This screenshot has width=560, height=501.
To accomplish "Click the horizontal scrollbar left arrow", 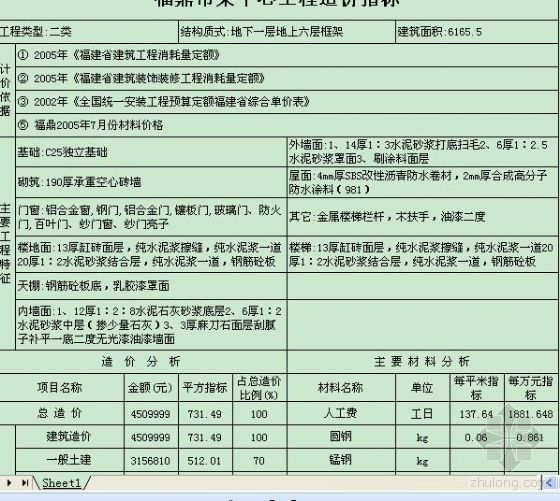I will 549,483.
